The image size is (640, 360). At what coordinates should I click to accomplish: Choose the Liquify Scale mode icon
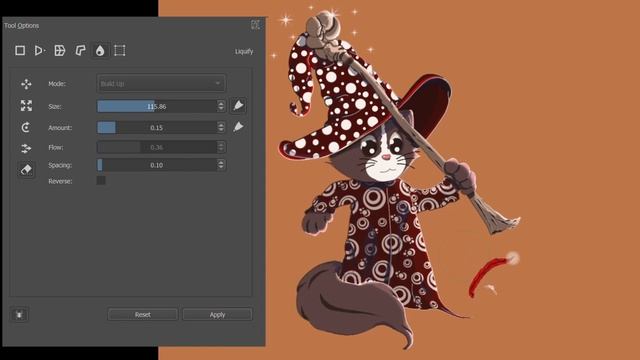(x=26, y=106)
